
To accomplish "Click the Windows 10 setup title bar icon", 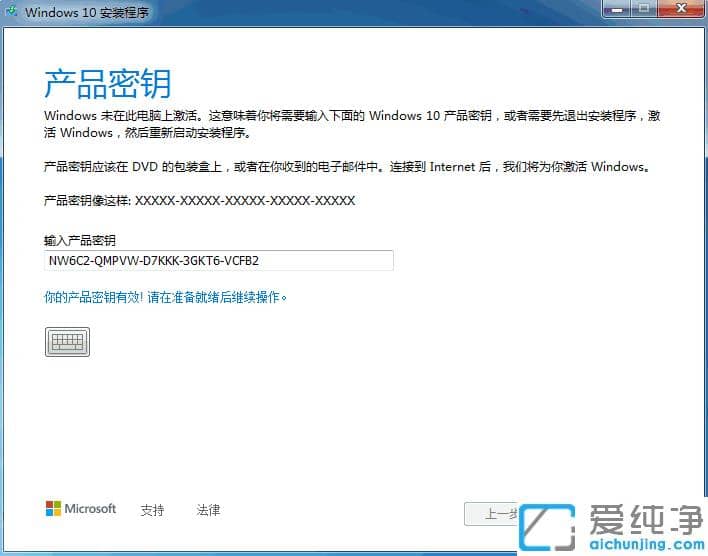I will coord(12,11).
